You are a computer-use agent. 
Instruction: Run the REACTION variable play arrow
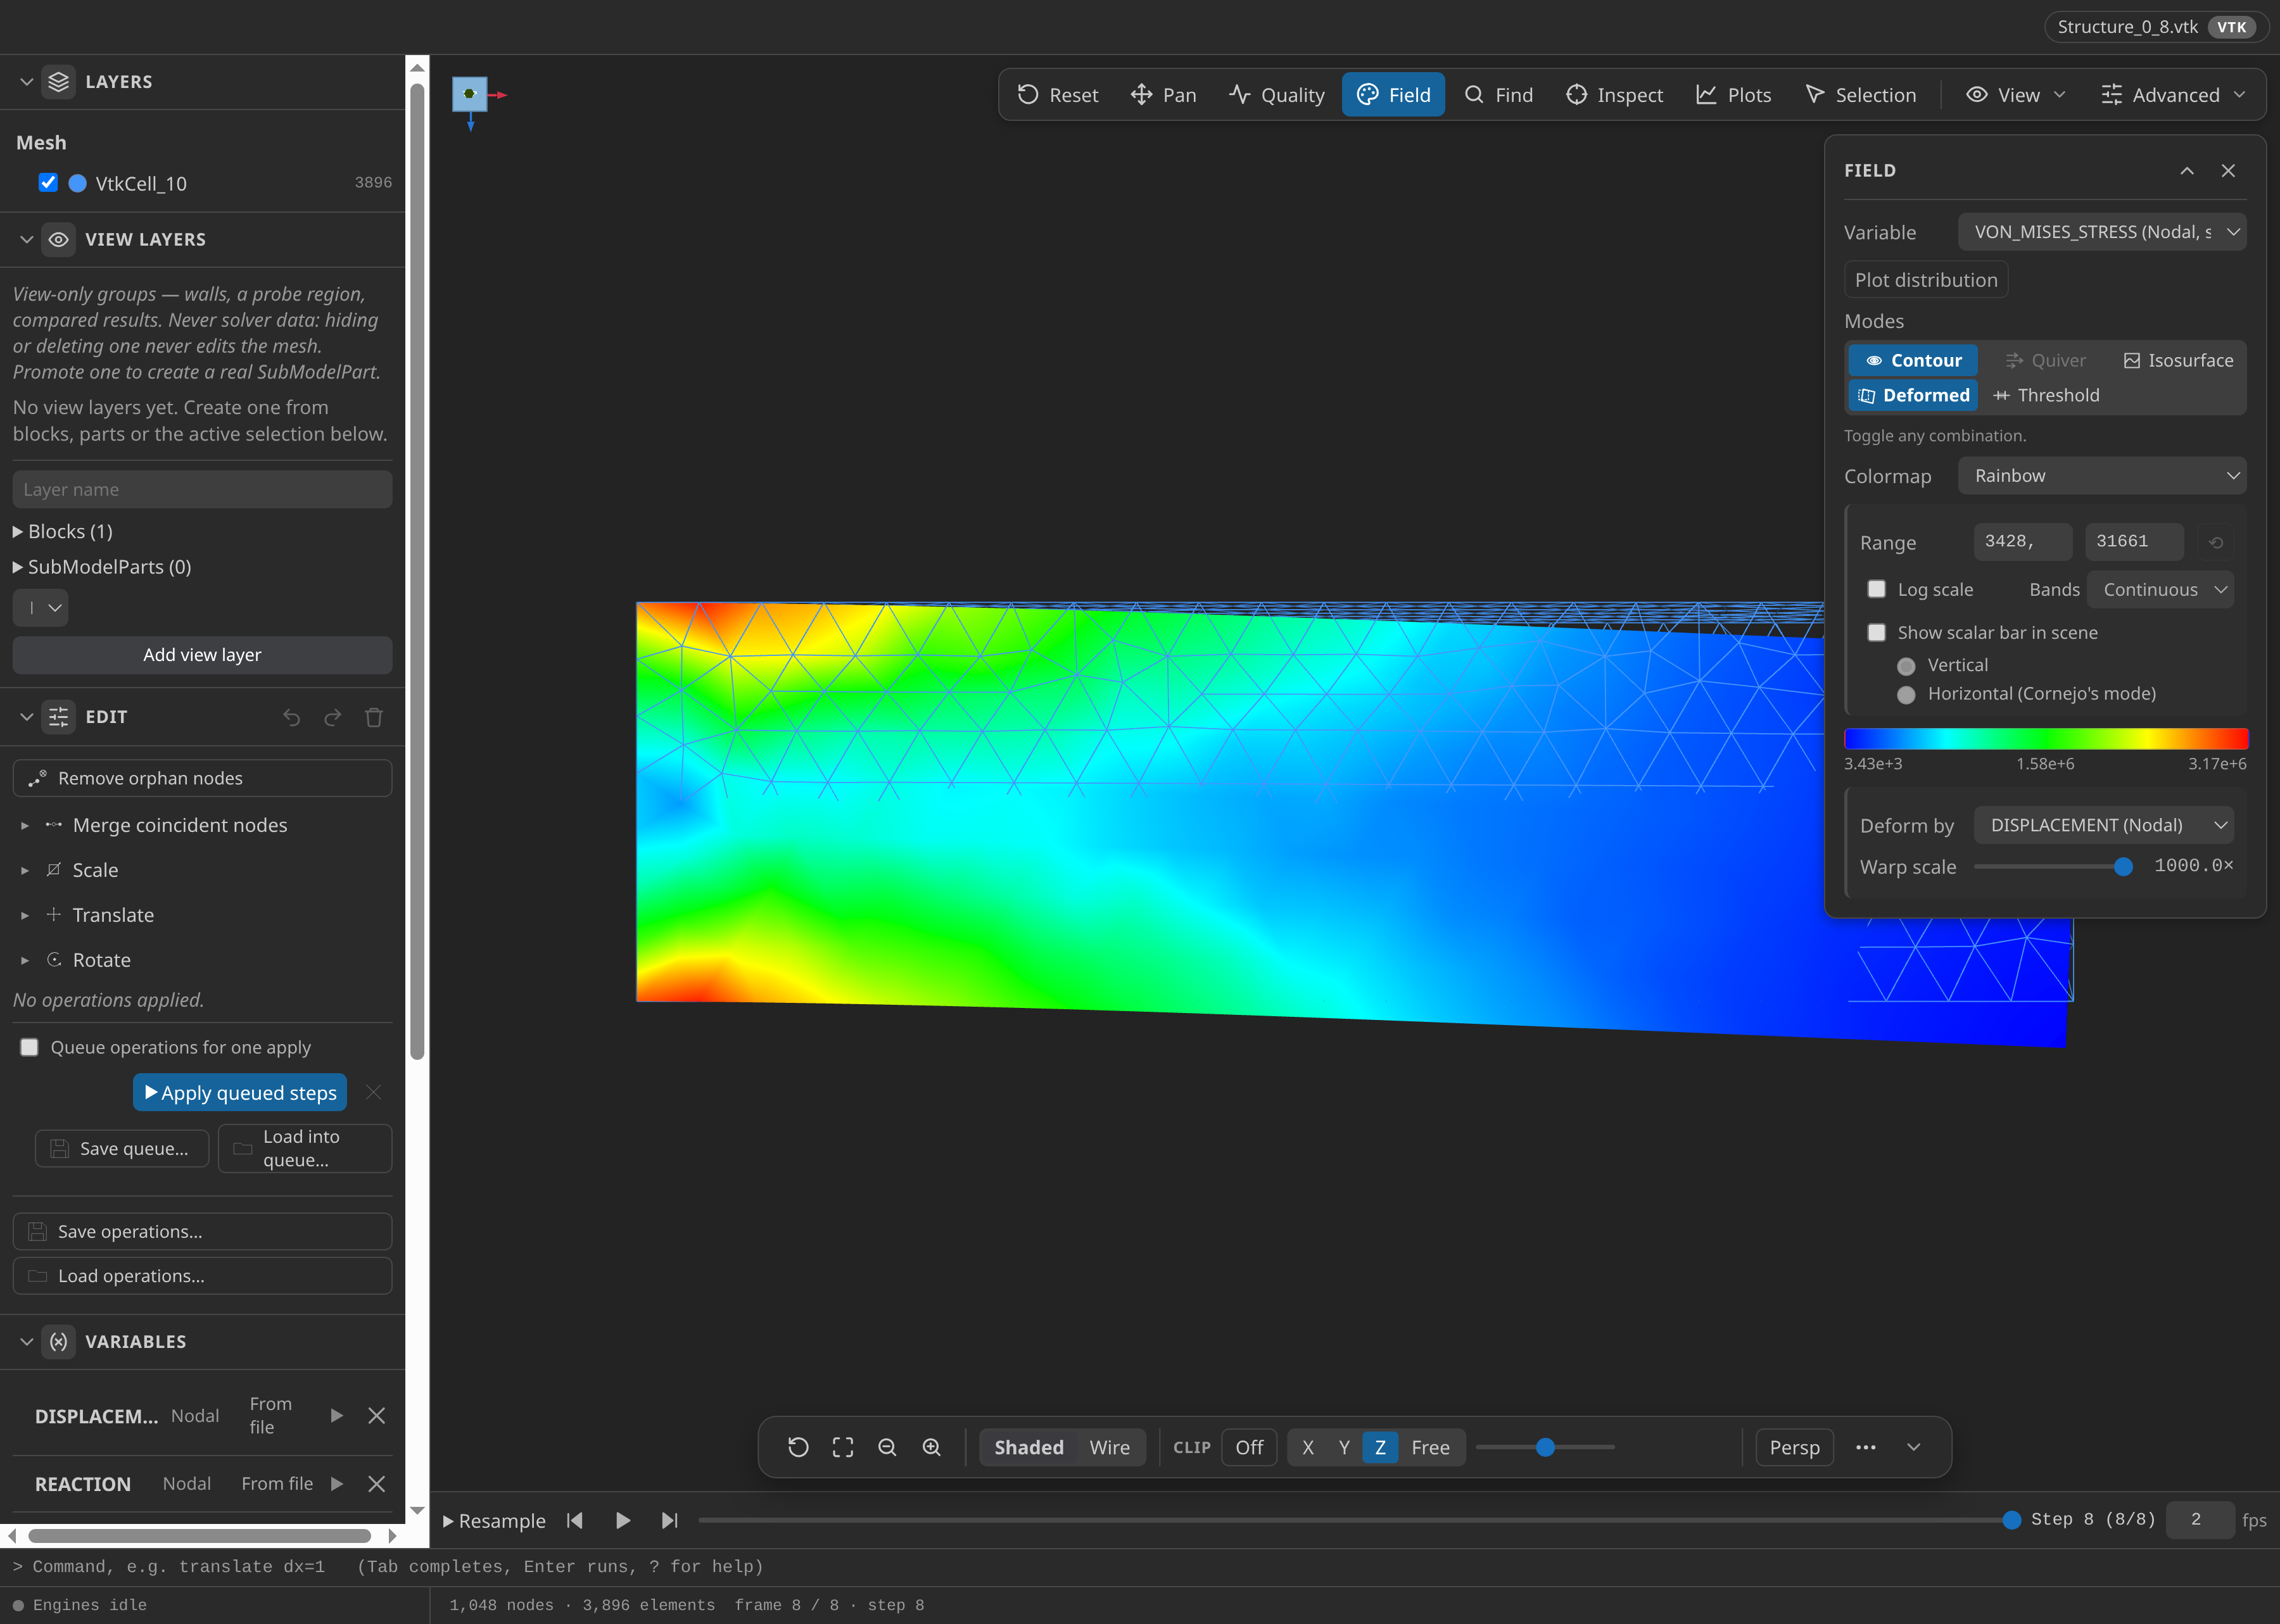337,1483
